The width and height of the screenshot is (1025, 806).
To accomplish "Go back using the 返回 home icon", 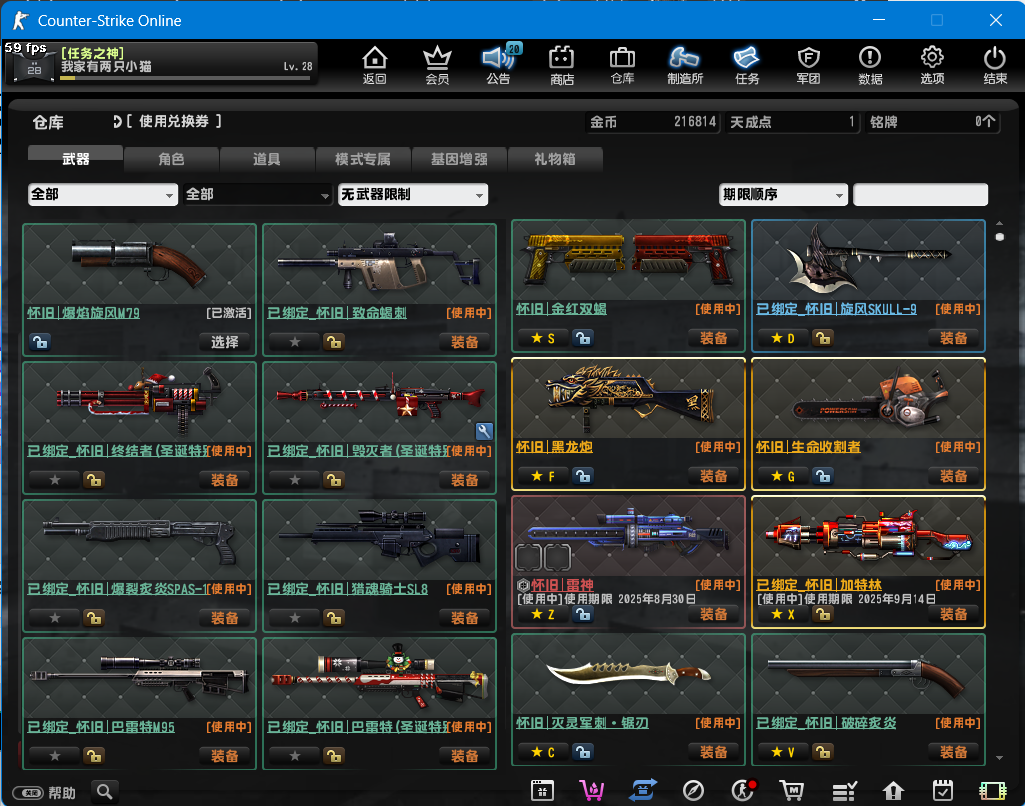I will pyautogui.click(x=375, y=65).
